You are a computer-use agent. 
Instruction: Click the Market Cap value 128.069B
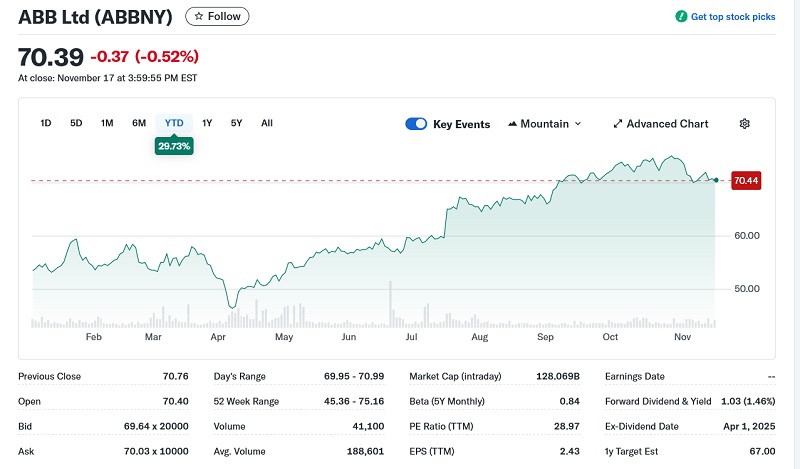(x=558, y=377)
